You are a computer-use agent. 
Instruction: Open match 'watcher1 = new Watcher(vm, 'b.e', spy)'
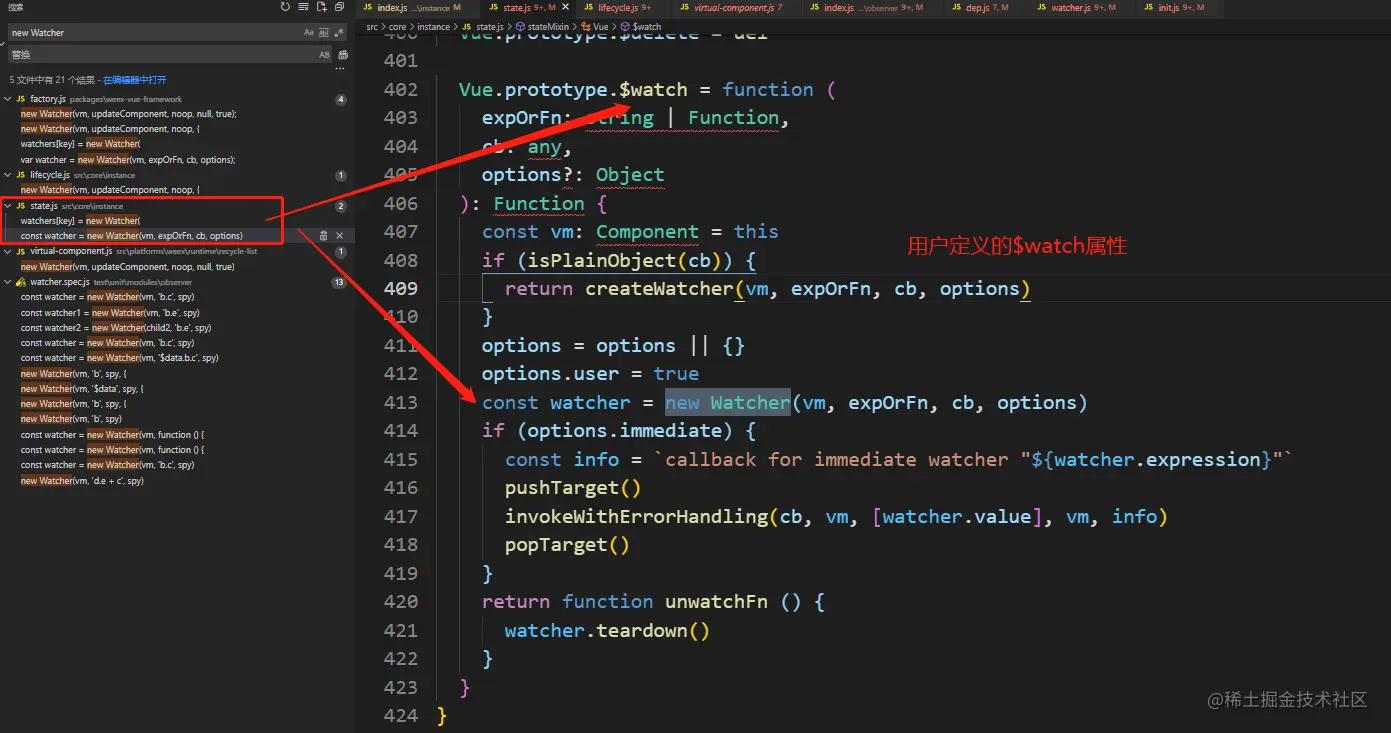pos(110,313)
